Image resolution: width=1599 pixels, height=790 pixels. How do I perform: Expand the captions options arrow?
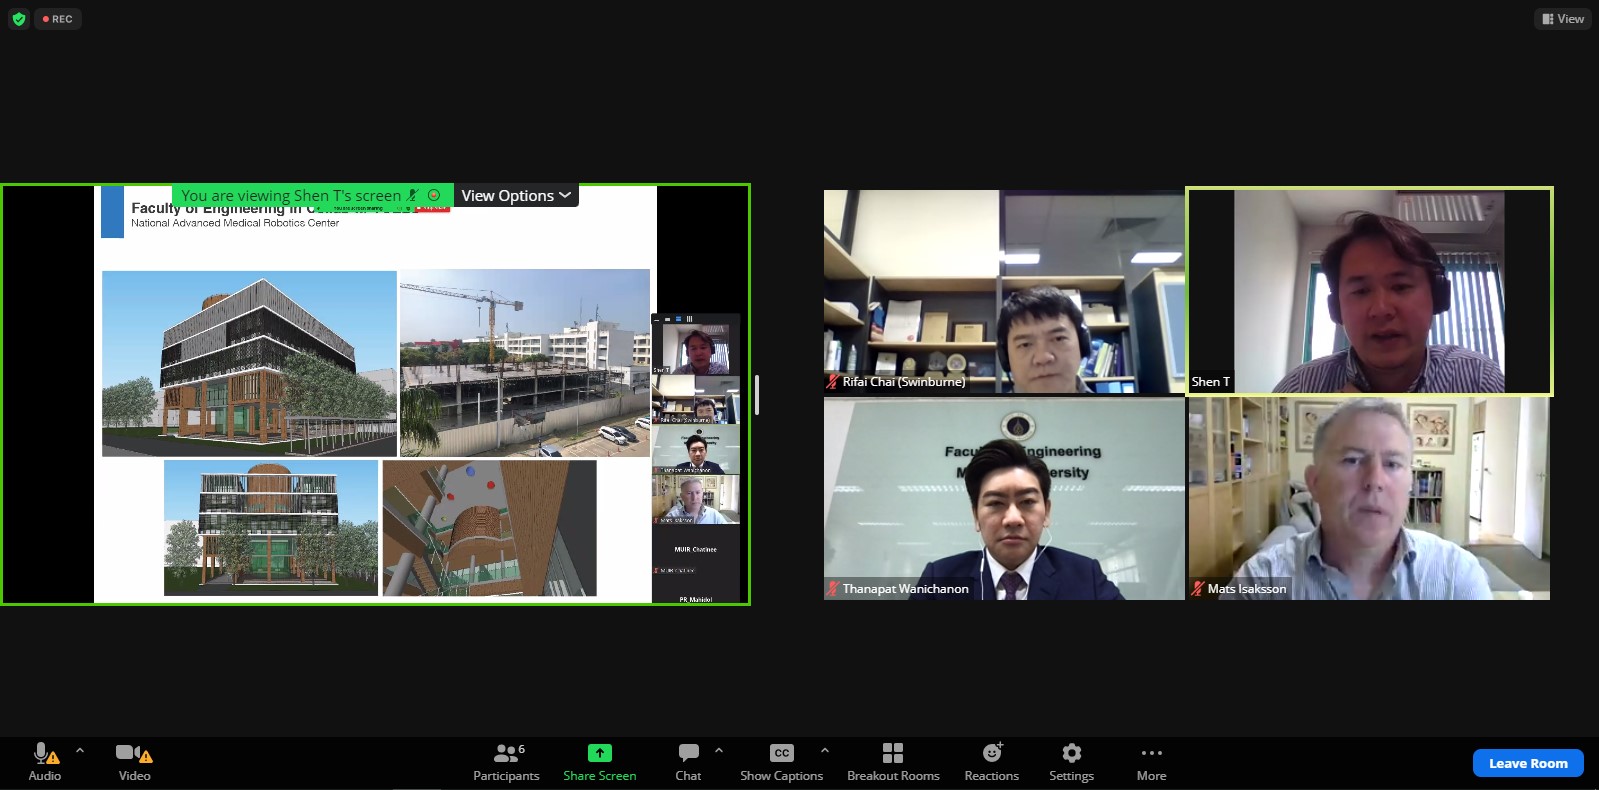coord(825,750)
